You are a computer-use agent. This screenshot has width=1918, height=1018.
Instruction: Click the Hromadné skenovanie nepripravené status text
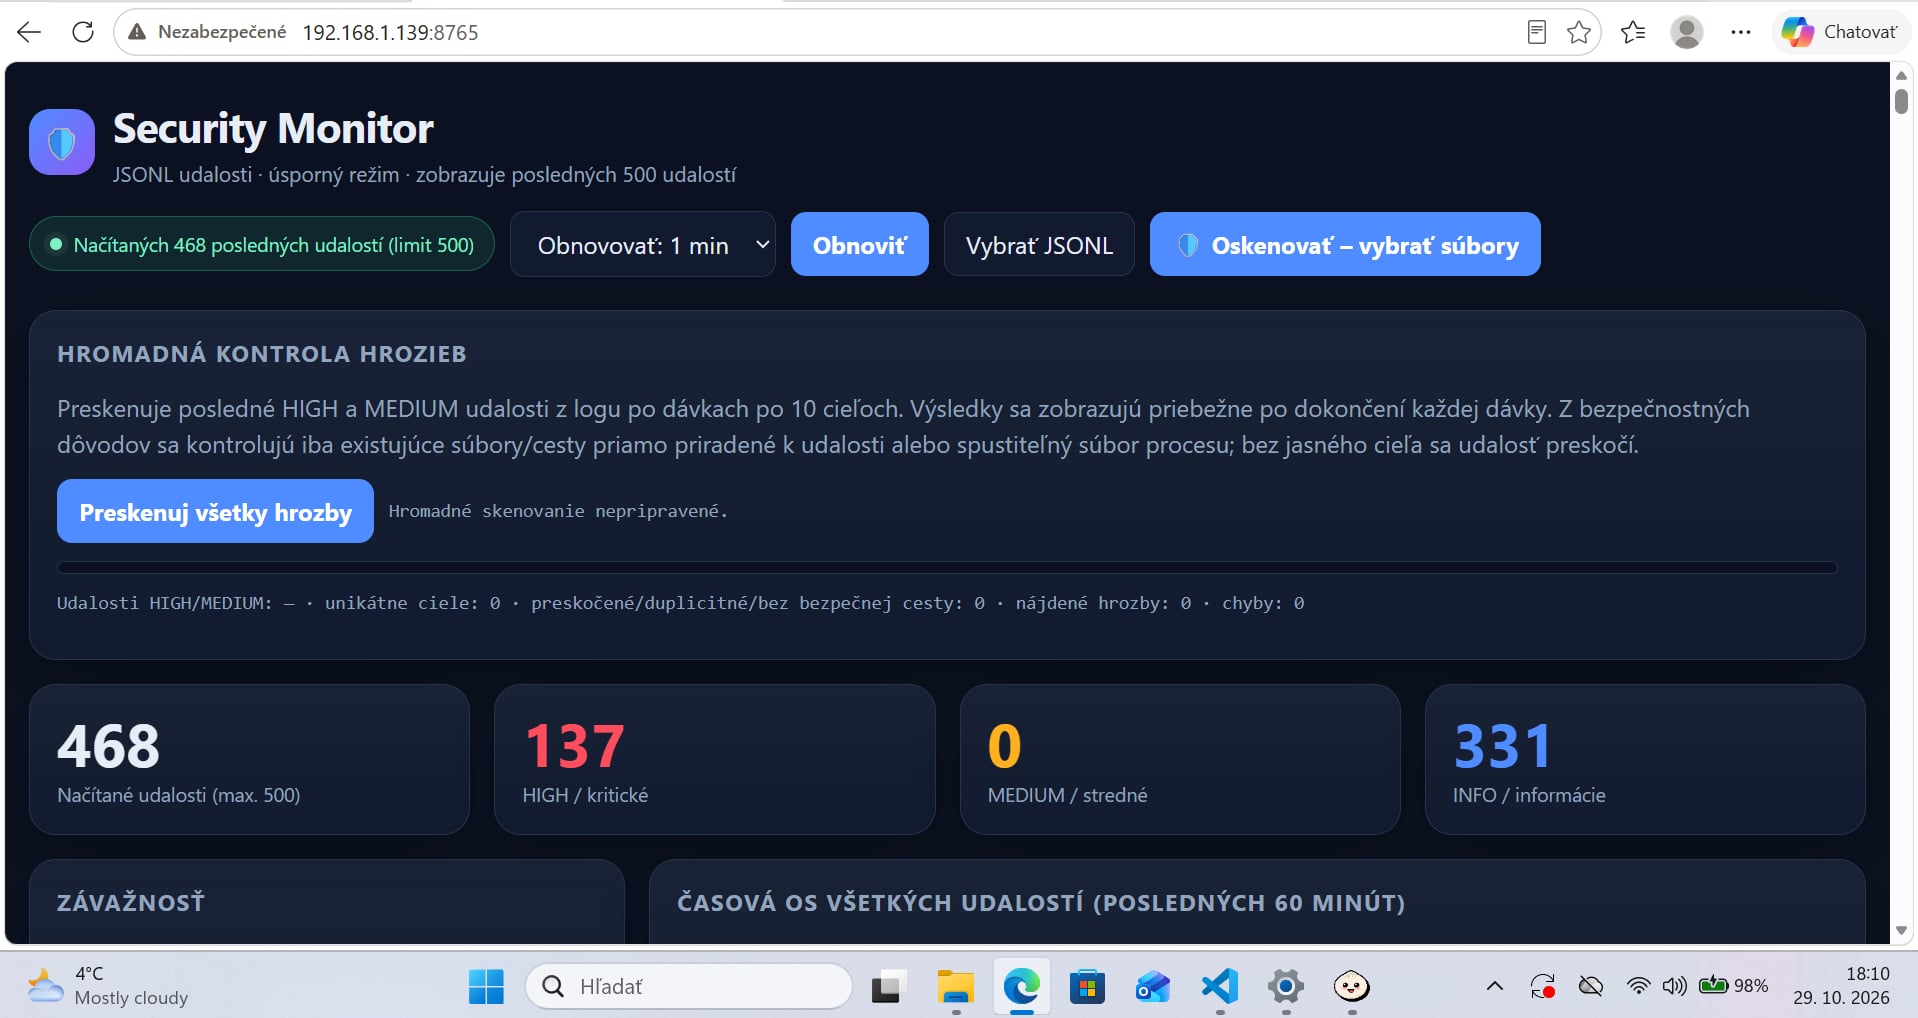coord(558,511)
